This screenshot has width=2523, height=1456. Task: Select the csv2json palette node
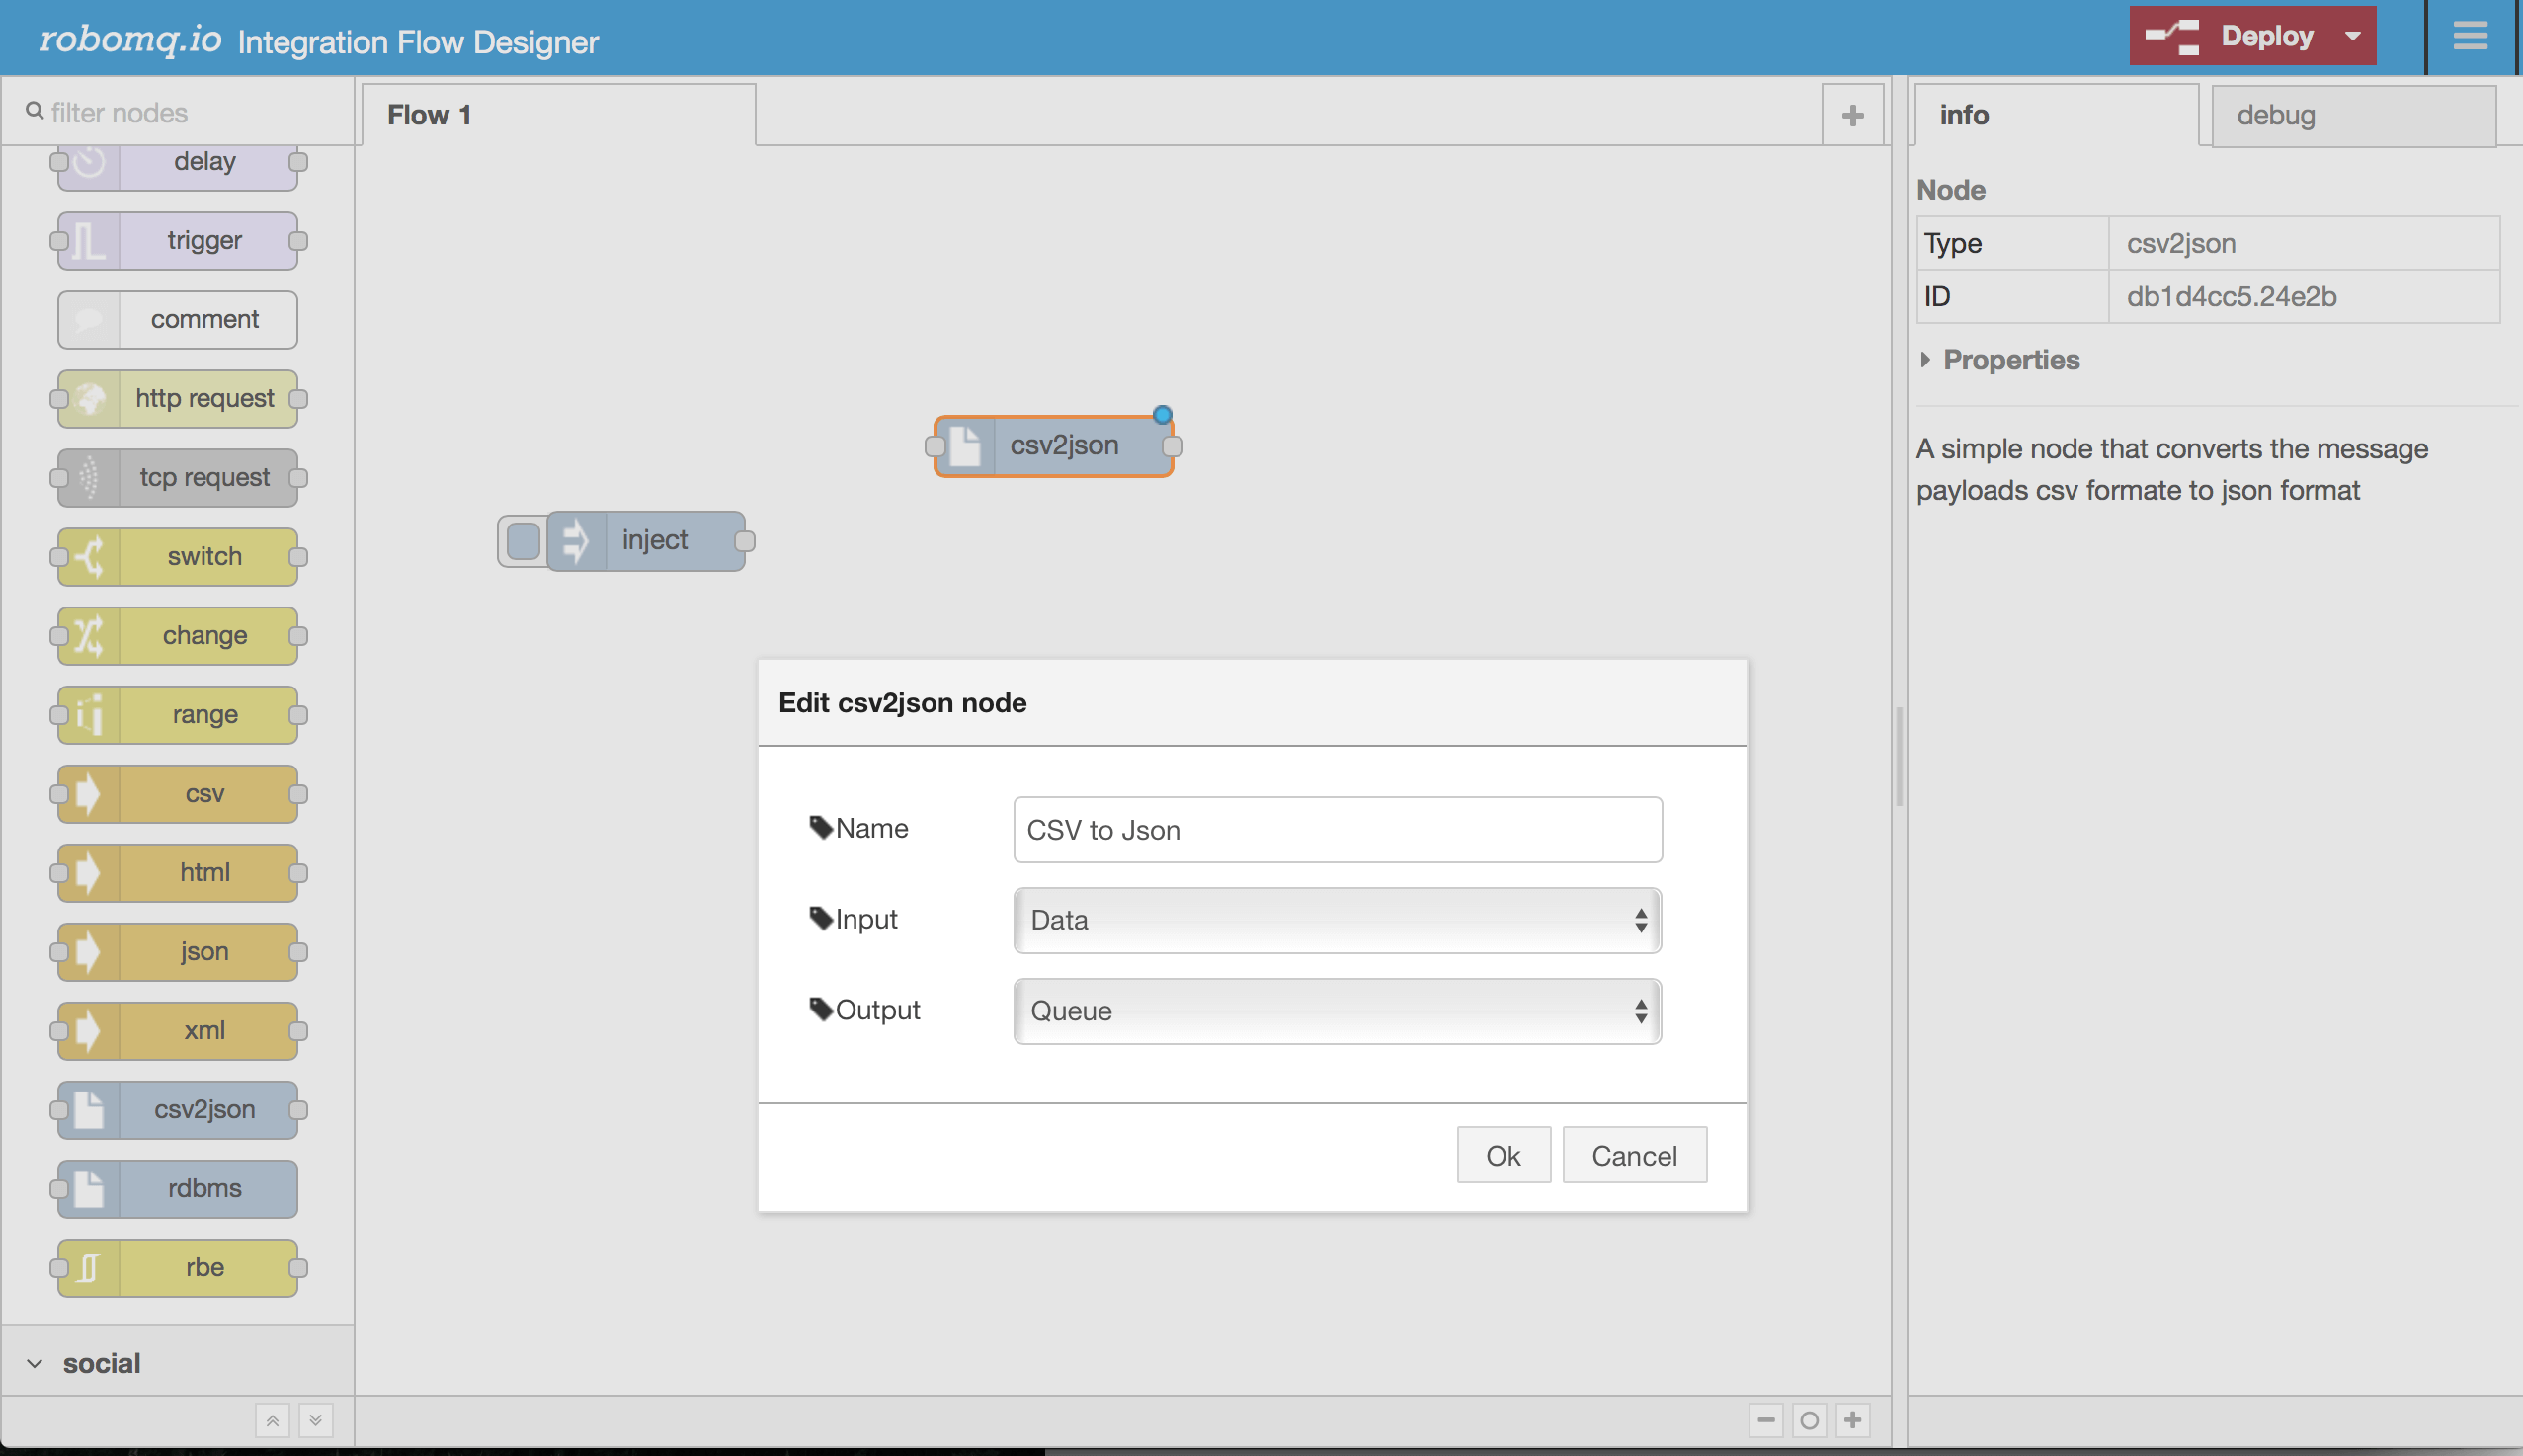pyautogui.click(x=178, y=1109)
